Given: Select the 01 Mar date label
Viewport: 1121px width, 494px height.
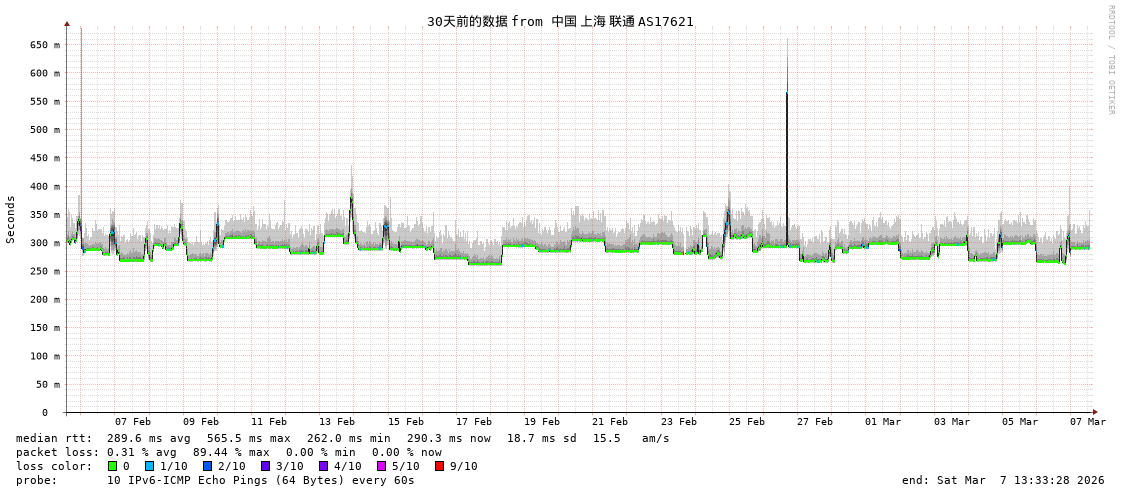Looking at the screenshot, I should [x=883, y=422].
